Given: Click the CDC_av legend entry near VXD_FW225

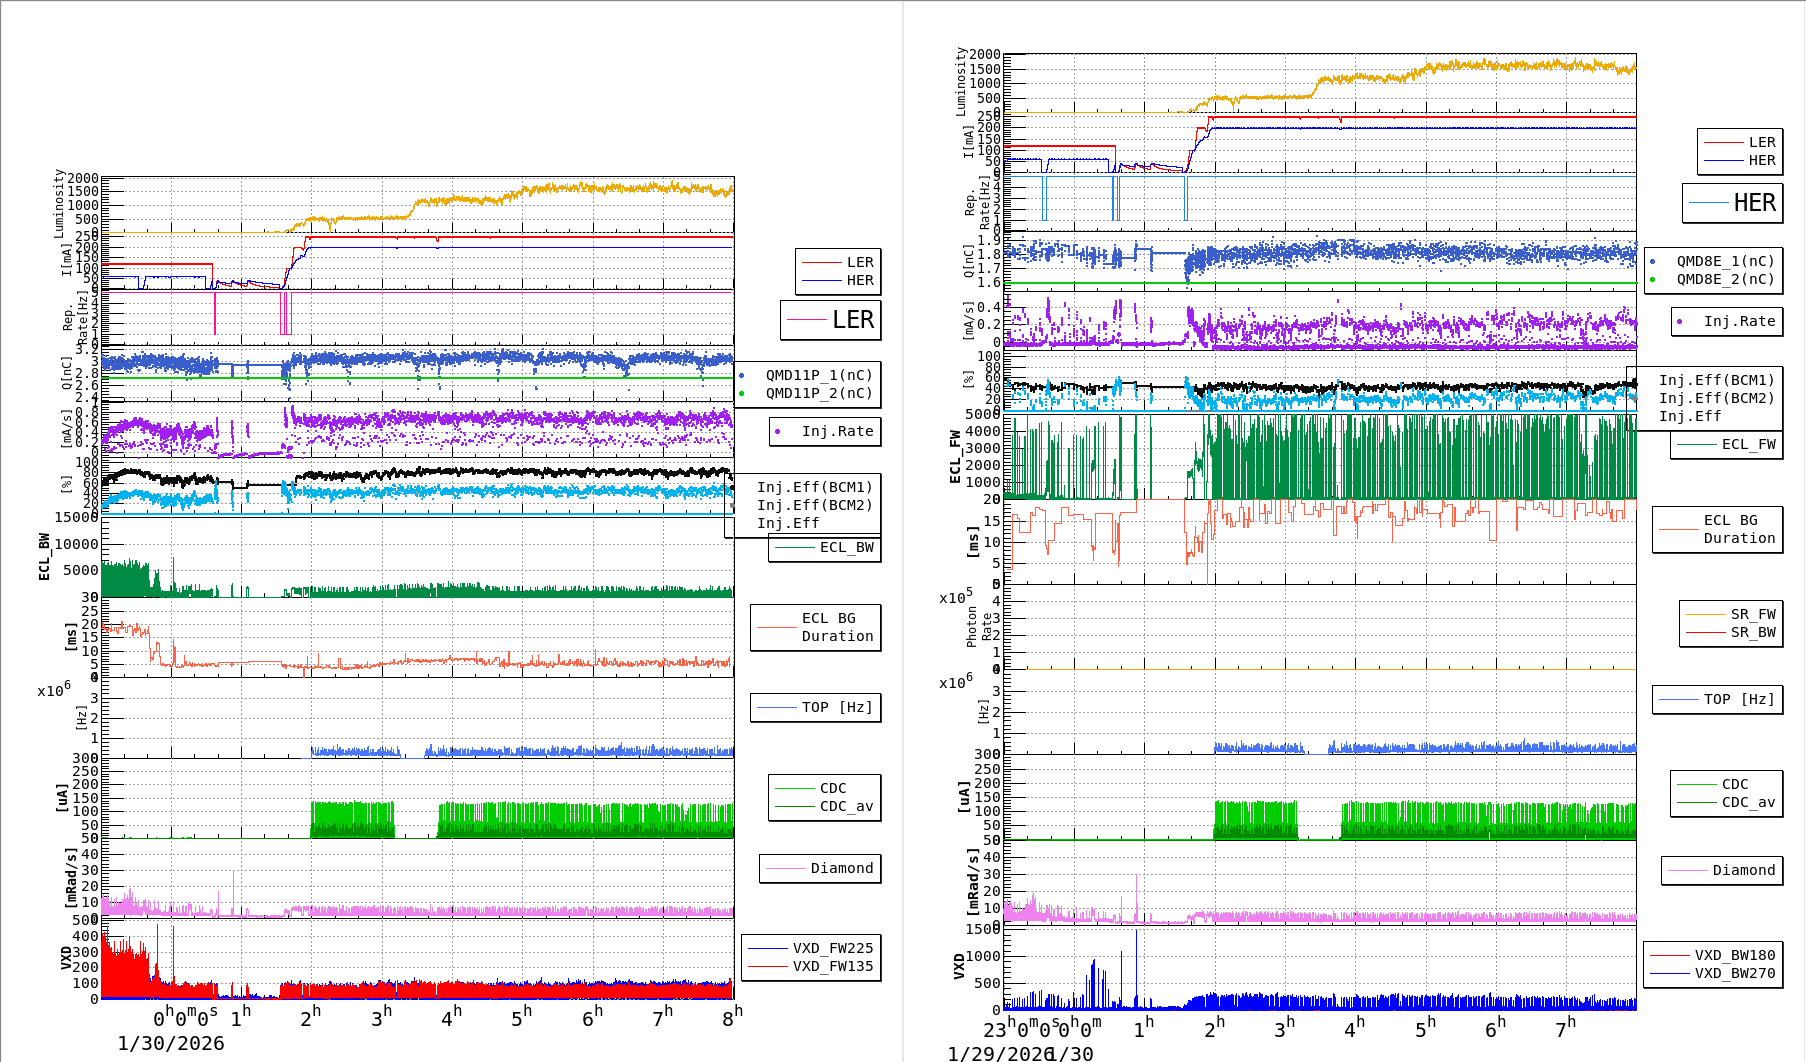Looking at the screenshot, I should pos(846,806).
